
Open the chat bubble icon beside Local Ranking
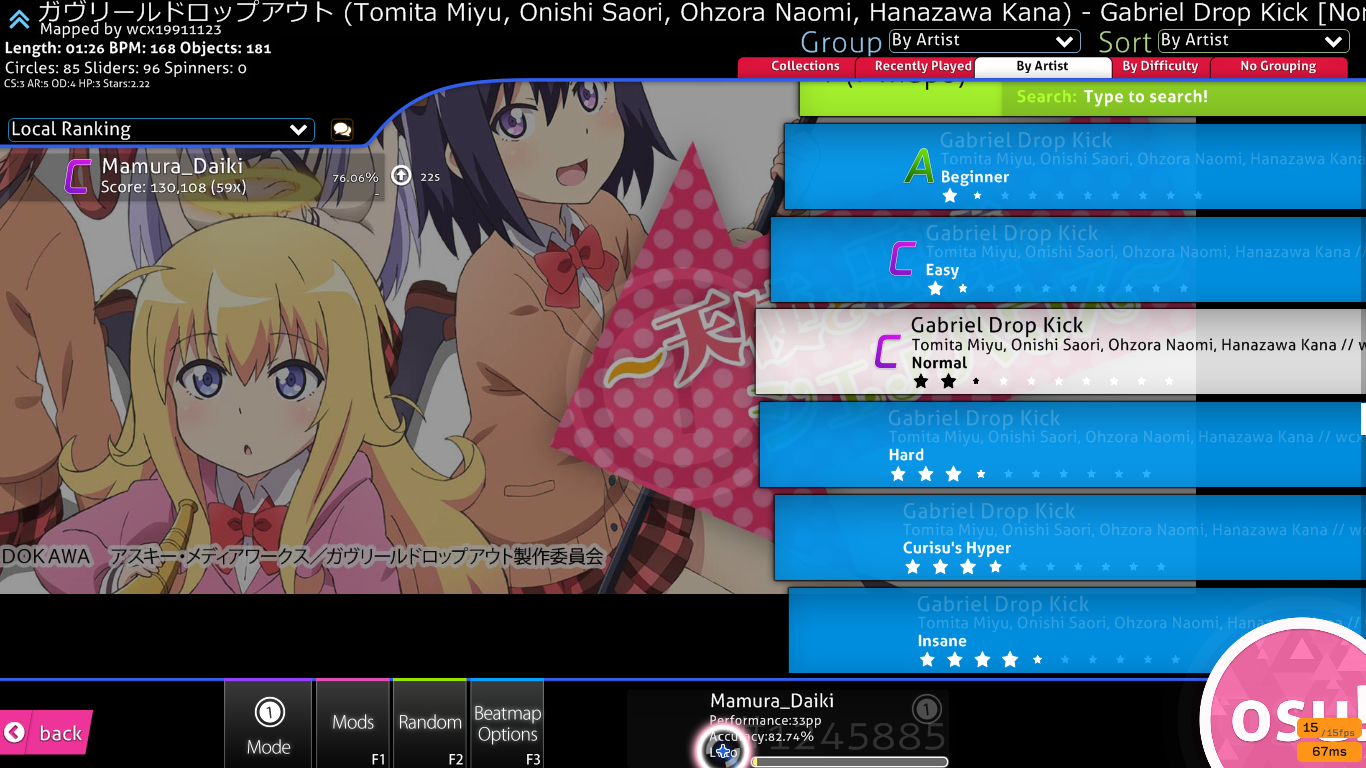[342, 130]
